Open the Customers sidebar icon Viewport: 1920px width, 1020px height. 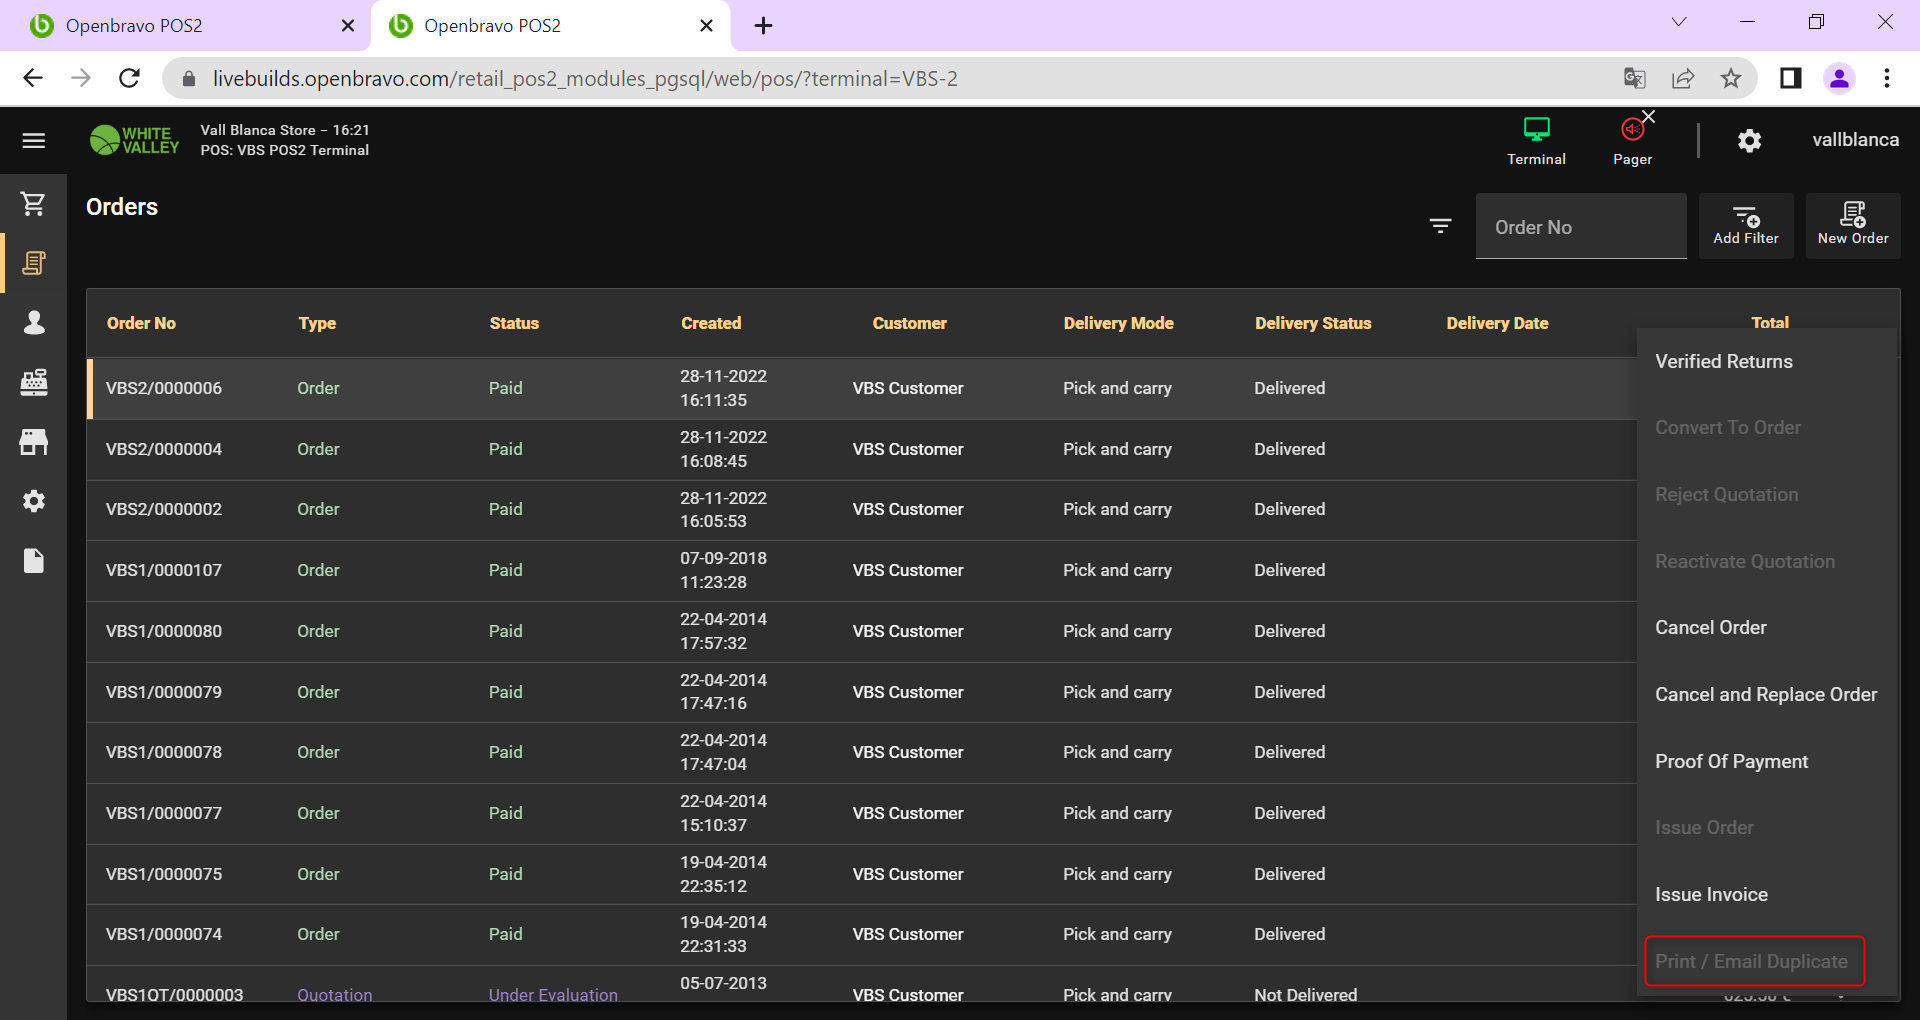[34, 322]
